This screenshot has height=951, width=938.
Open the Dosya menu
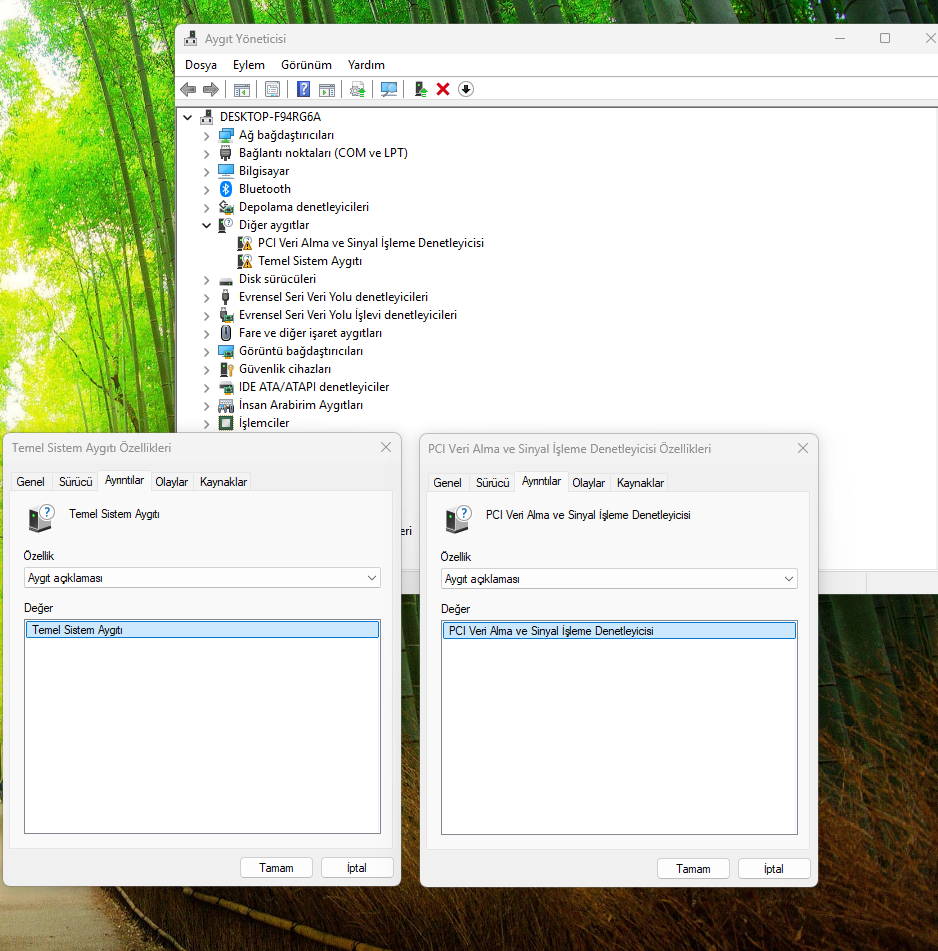[201, 65]
